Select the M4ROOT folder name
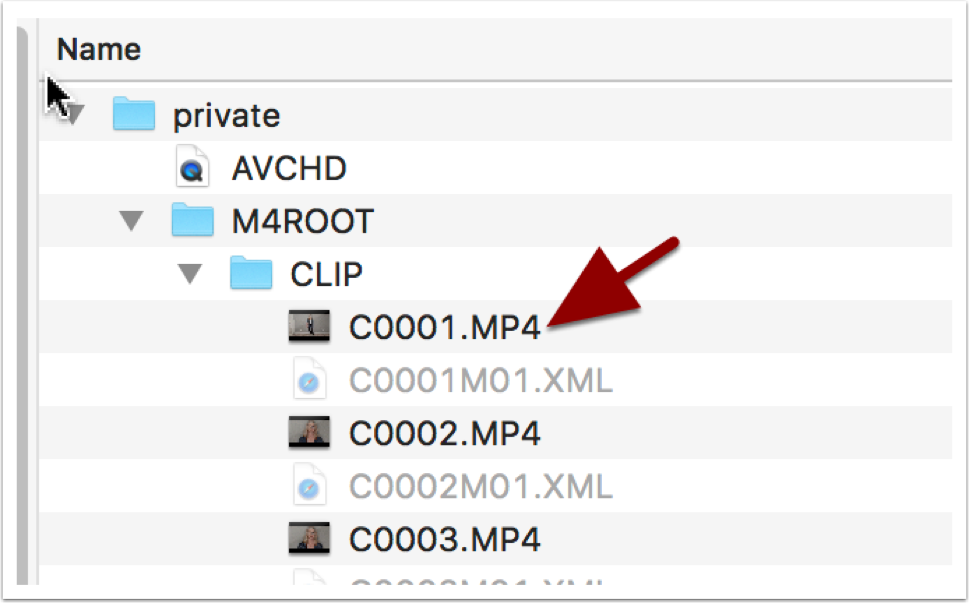 [x=303, y=222]
